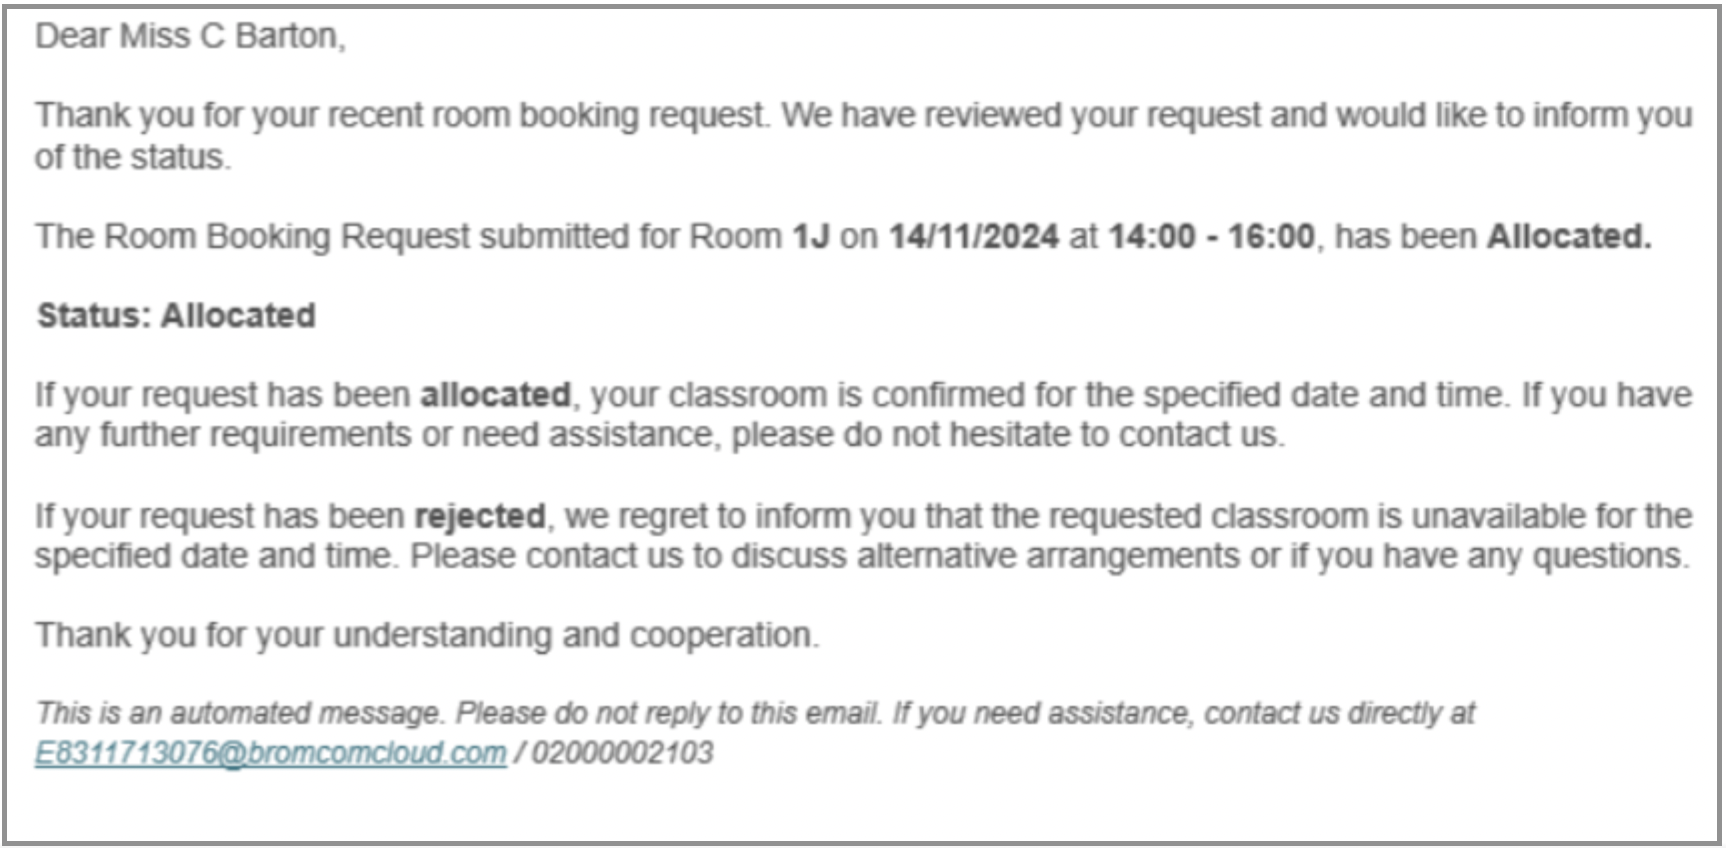1726x848 pixels.
Task: Click the phone number 02000002103
Action: coord(622,753)
